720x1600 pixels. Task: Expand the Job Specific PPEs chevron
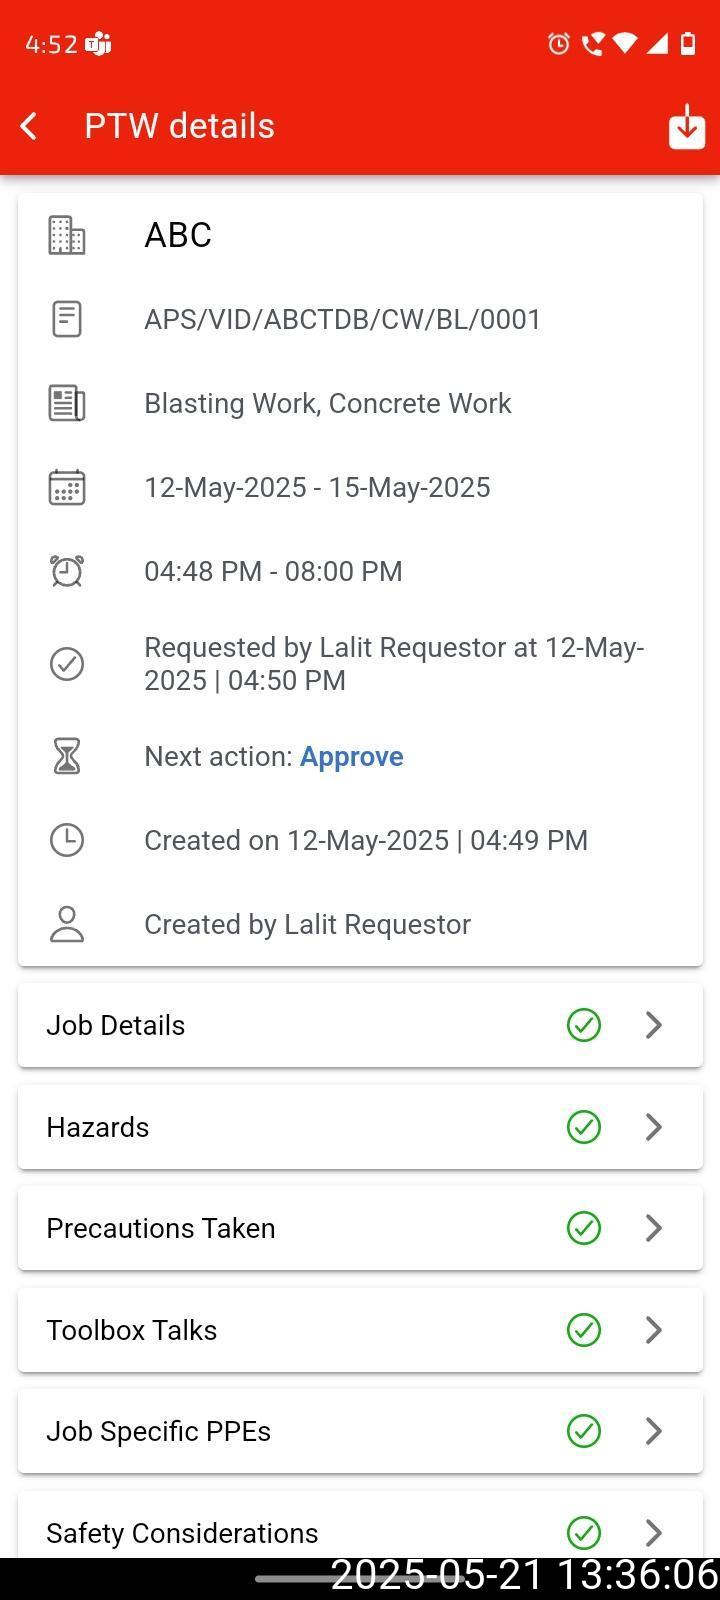654,1431
